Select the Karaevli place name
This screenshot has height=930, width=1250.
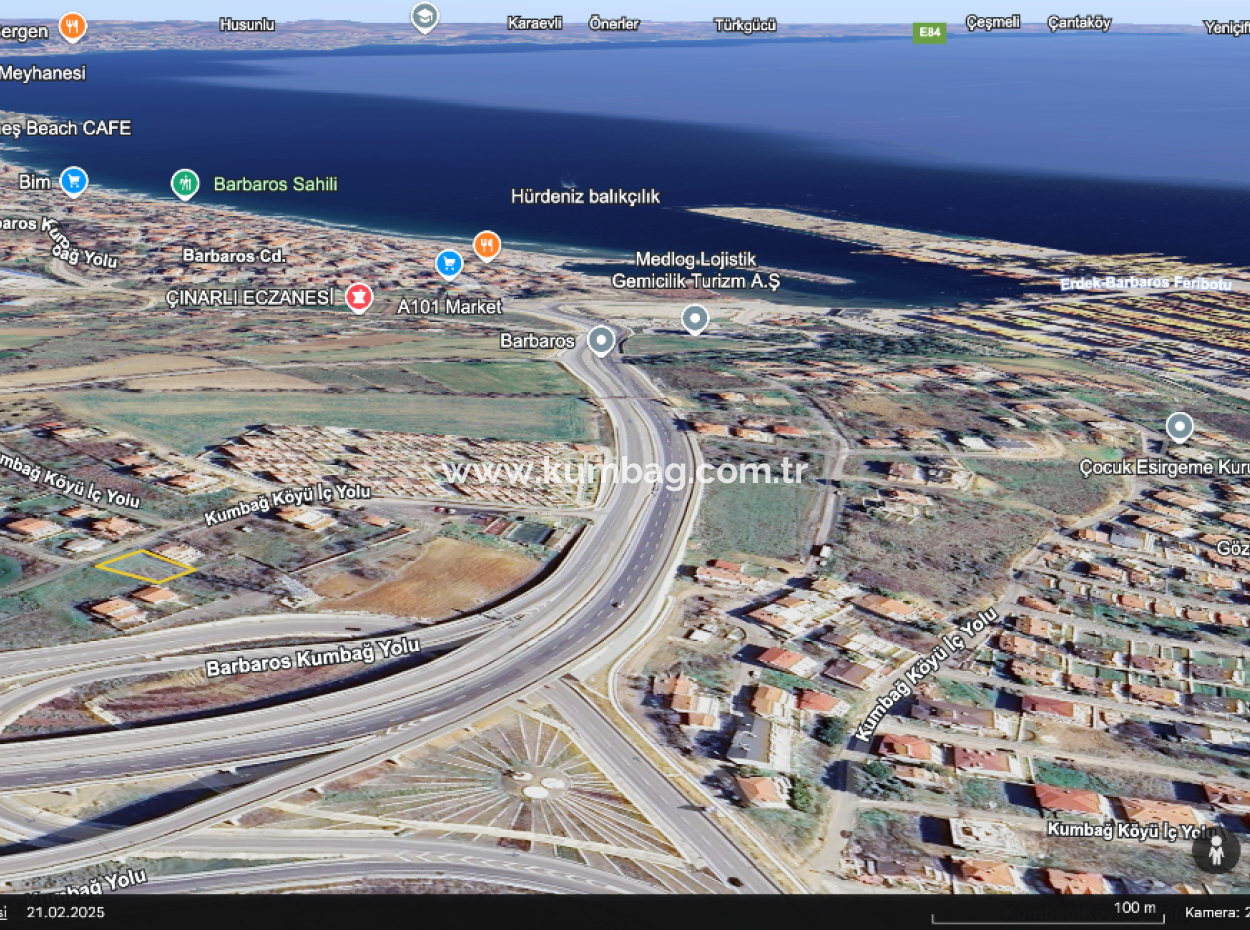[536, 20]
